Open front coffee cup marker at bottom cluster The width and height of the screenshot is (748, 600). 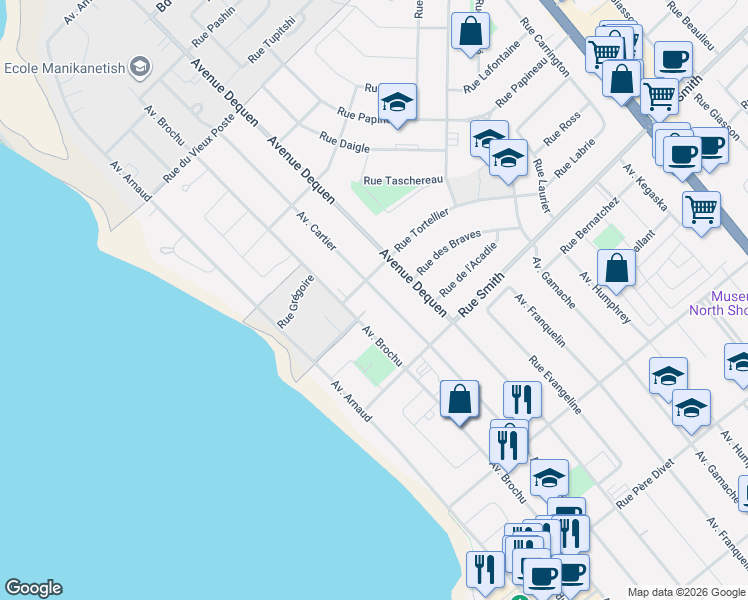coord(542,578)
